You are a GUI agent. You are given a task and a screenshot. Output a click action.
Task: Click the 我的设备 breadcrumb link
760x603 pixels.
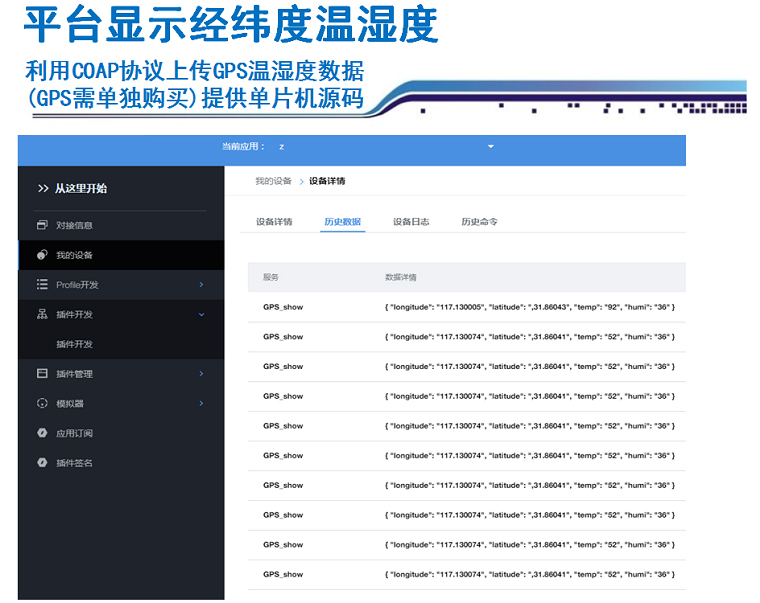273,181
